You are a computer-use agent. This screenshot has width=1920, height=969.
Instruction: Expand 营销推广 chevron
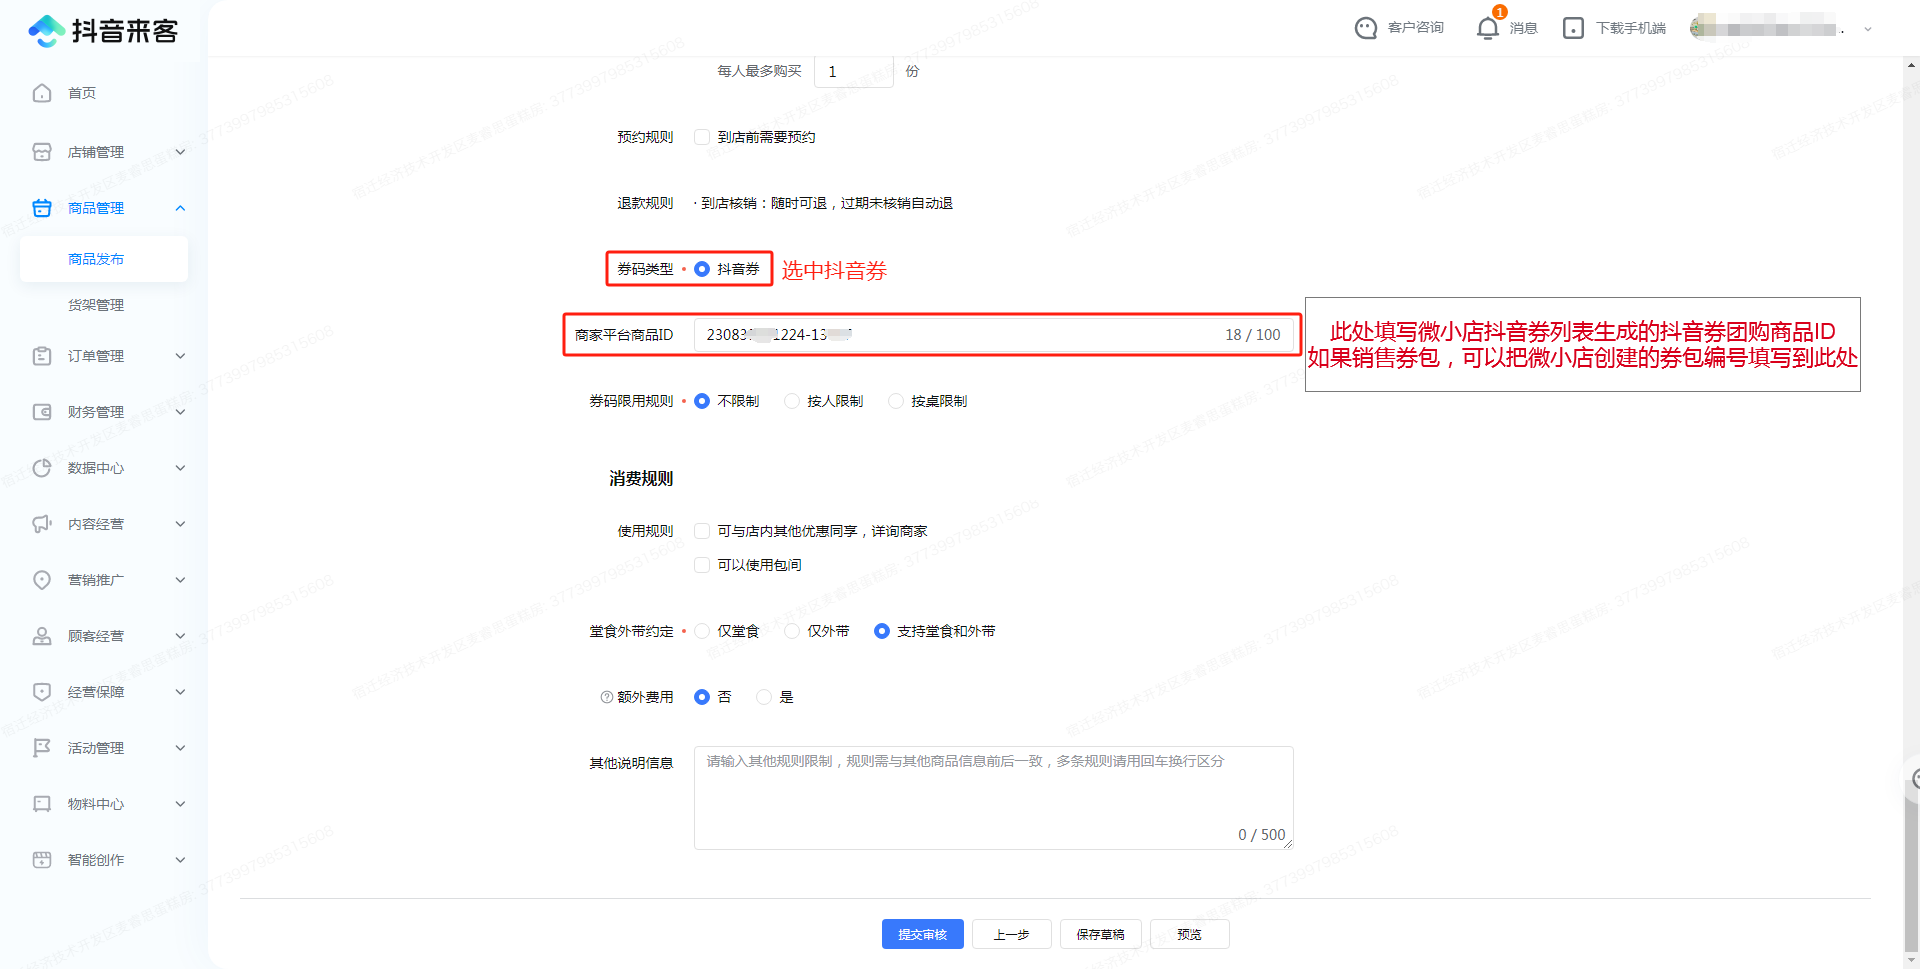[x=181, y=580]
